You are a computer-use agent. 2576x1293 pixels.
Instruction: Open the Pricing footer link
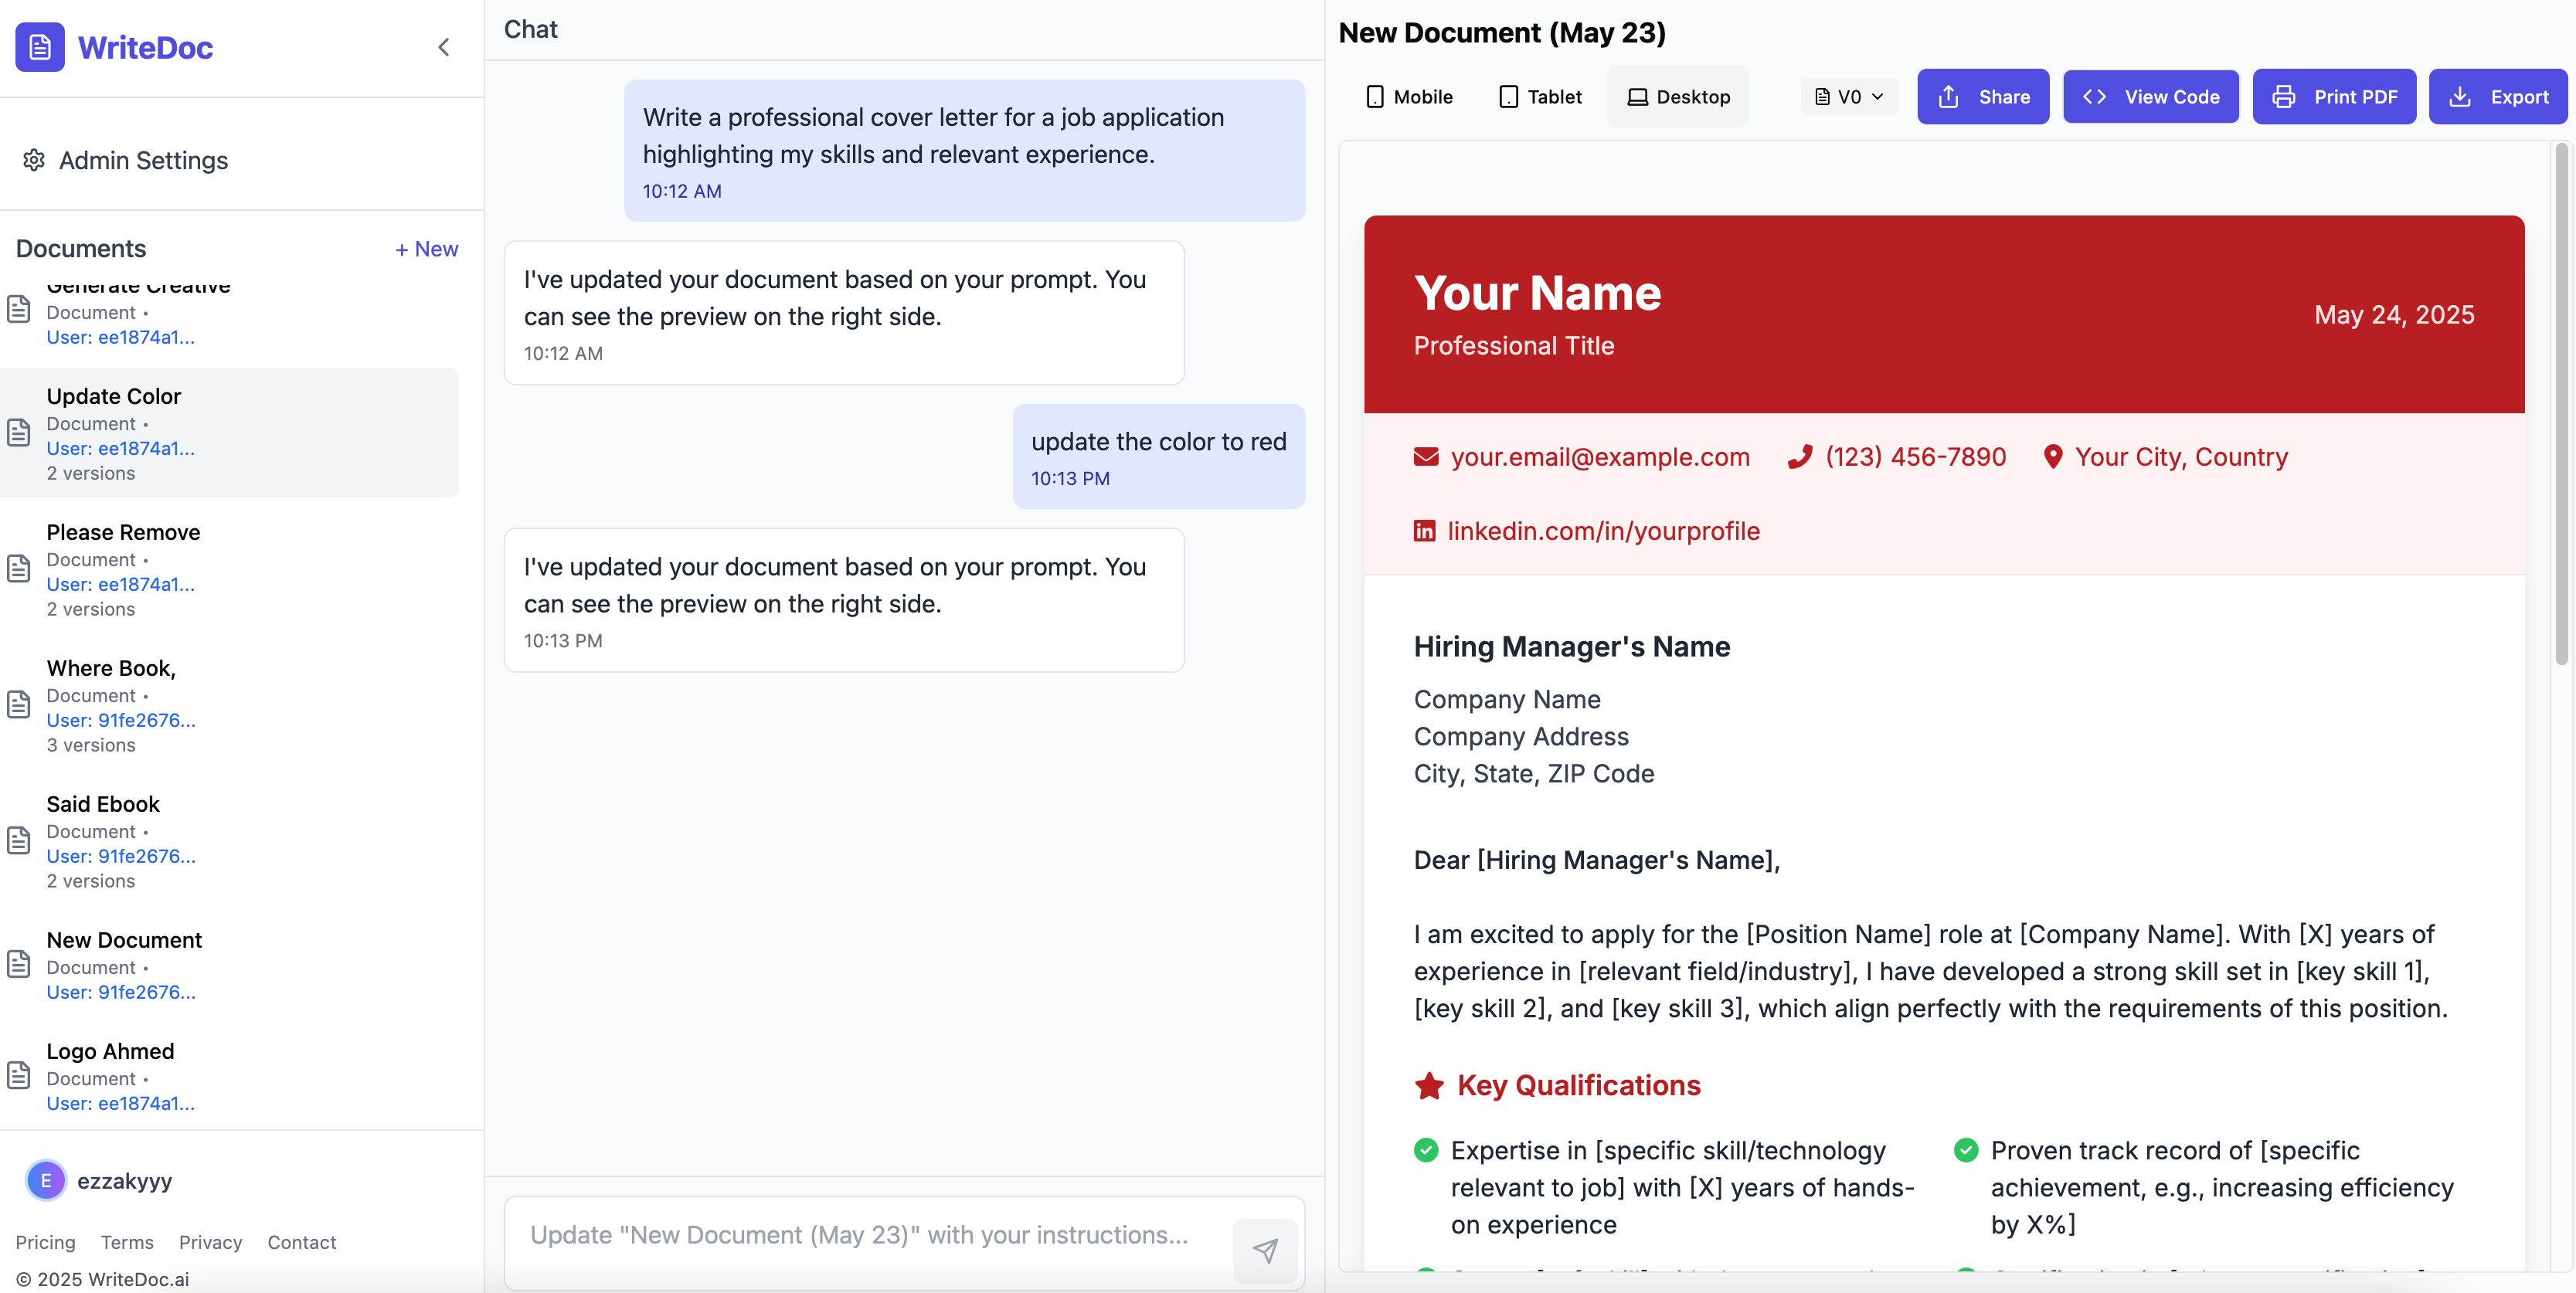45,1242
